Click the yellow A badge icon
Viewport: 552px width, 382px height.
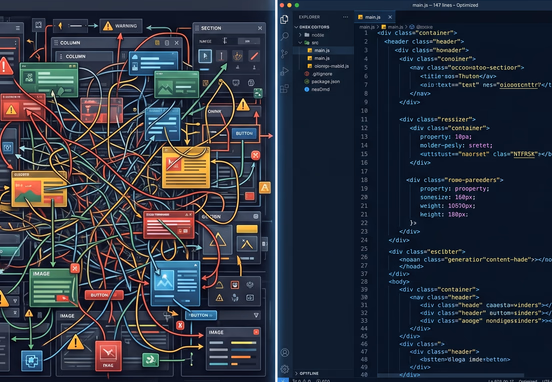(x=265, y=188)
